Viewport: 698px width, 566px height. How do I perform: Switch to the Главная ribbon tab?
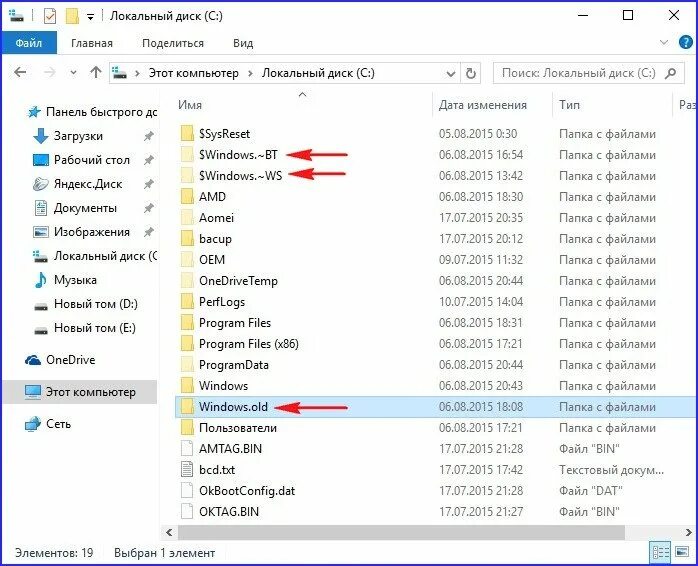coord(92,43)
